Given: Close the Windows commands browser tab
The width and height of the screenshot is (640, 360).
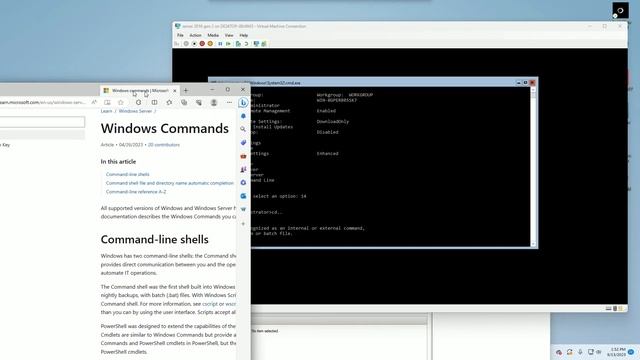Looking at the screenshot, I should (x=175, y=91).
